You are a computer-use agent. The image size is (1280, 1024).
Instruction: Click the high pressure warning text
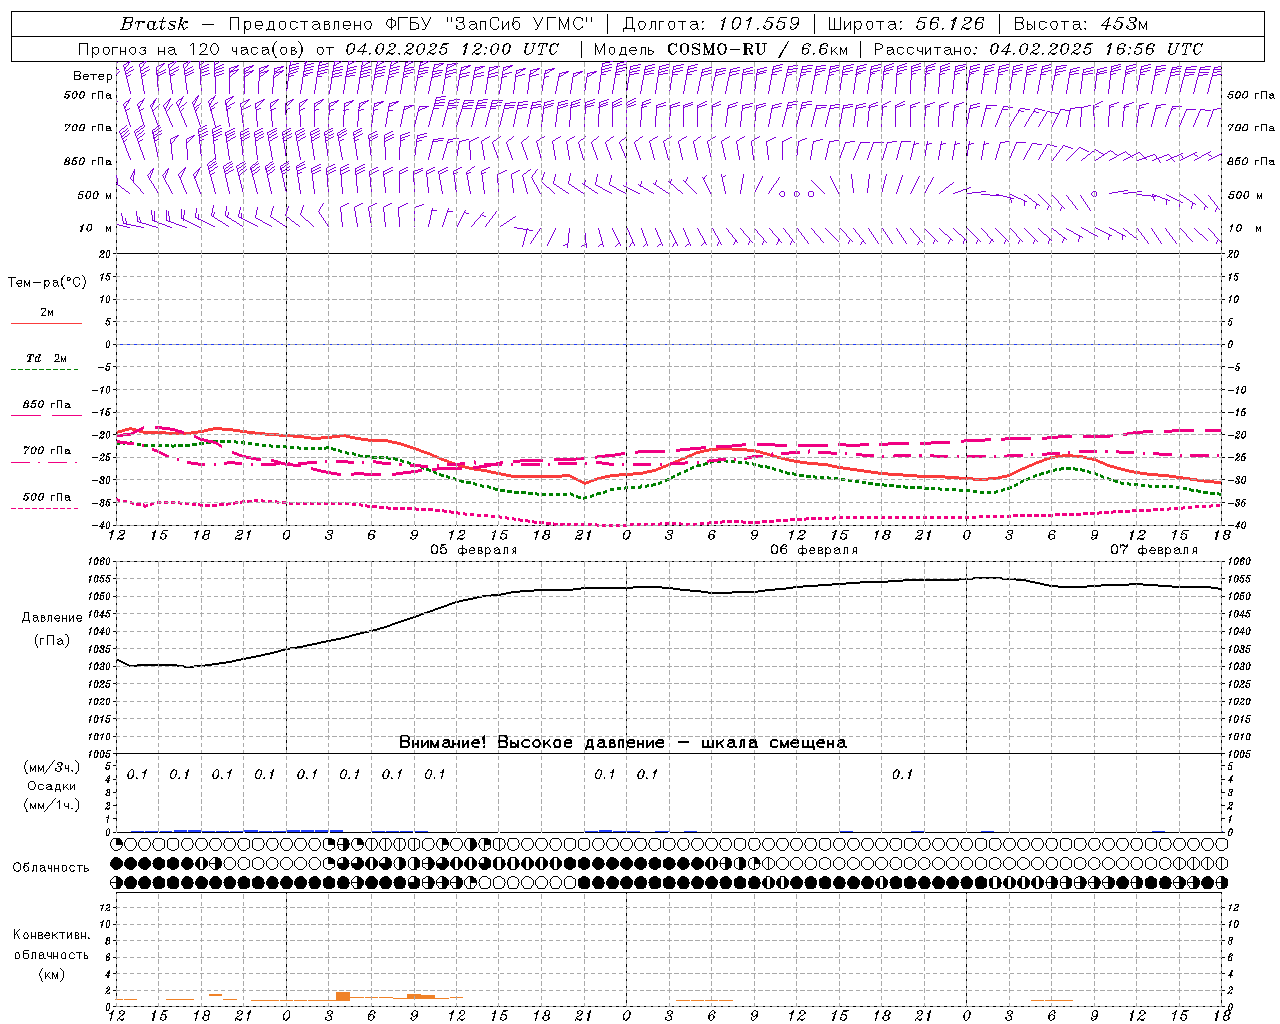coord(622,742)
